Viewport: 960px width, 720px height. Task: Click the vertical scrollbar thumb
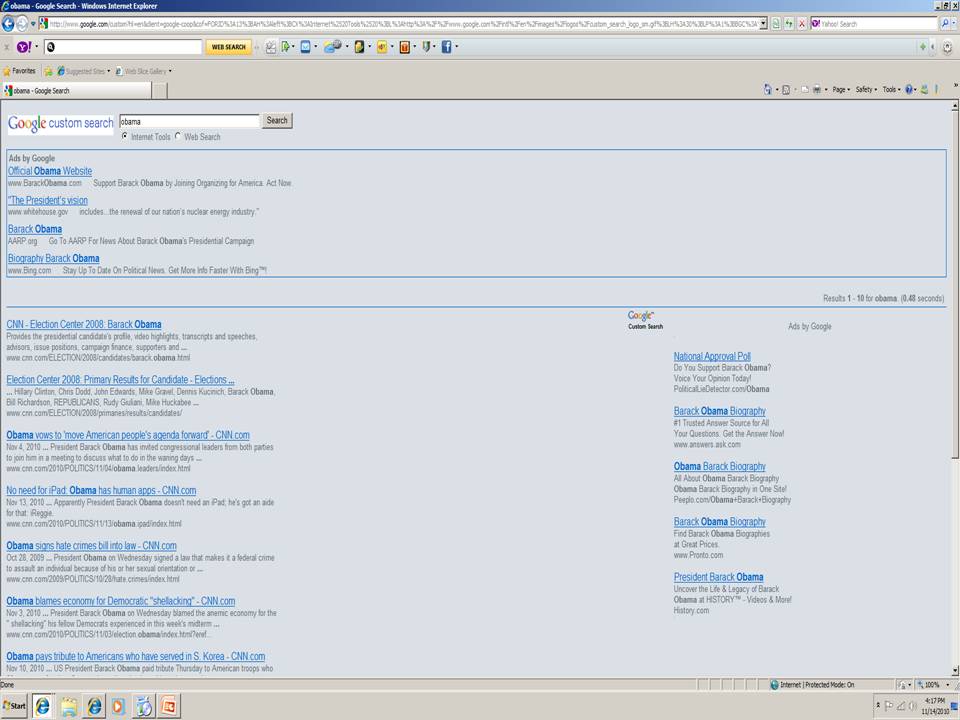pos(954,285)
